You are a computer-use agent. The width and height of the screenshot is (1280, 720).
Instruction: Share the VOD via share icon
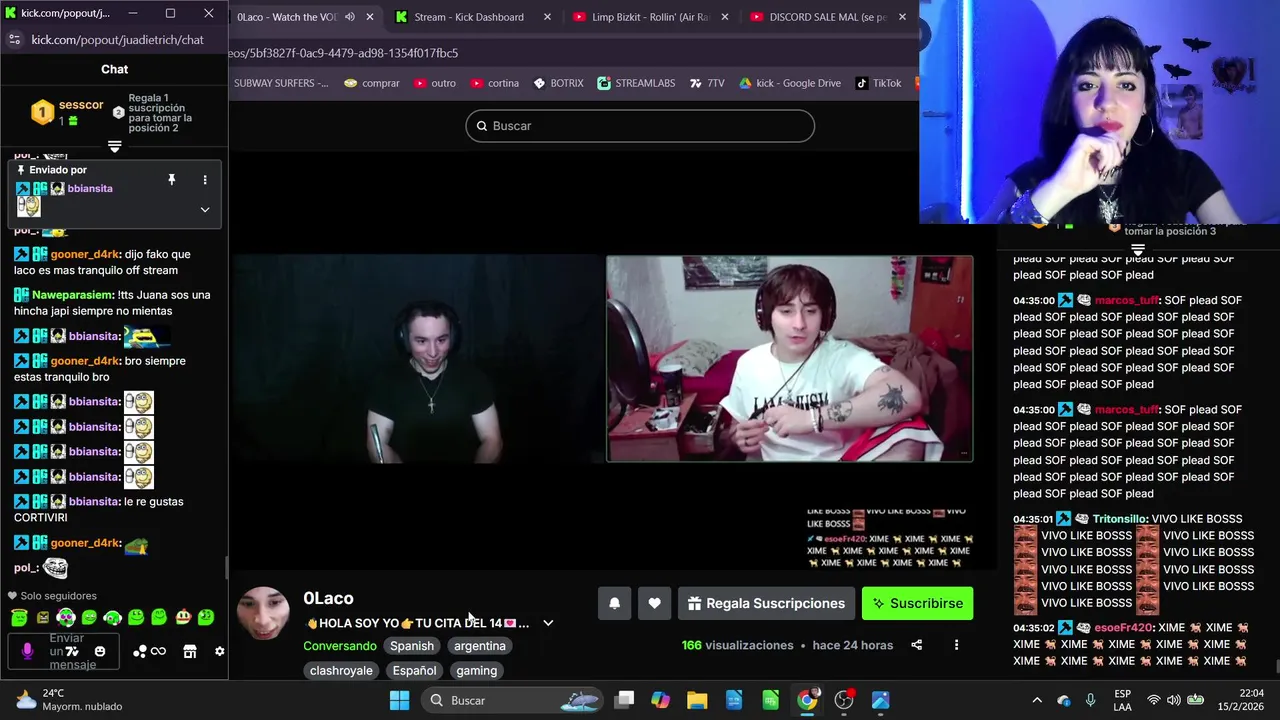(916, 645)
